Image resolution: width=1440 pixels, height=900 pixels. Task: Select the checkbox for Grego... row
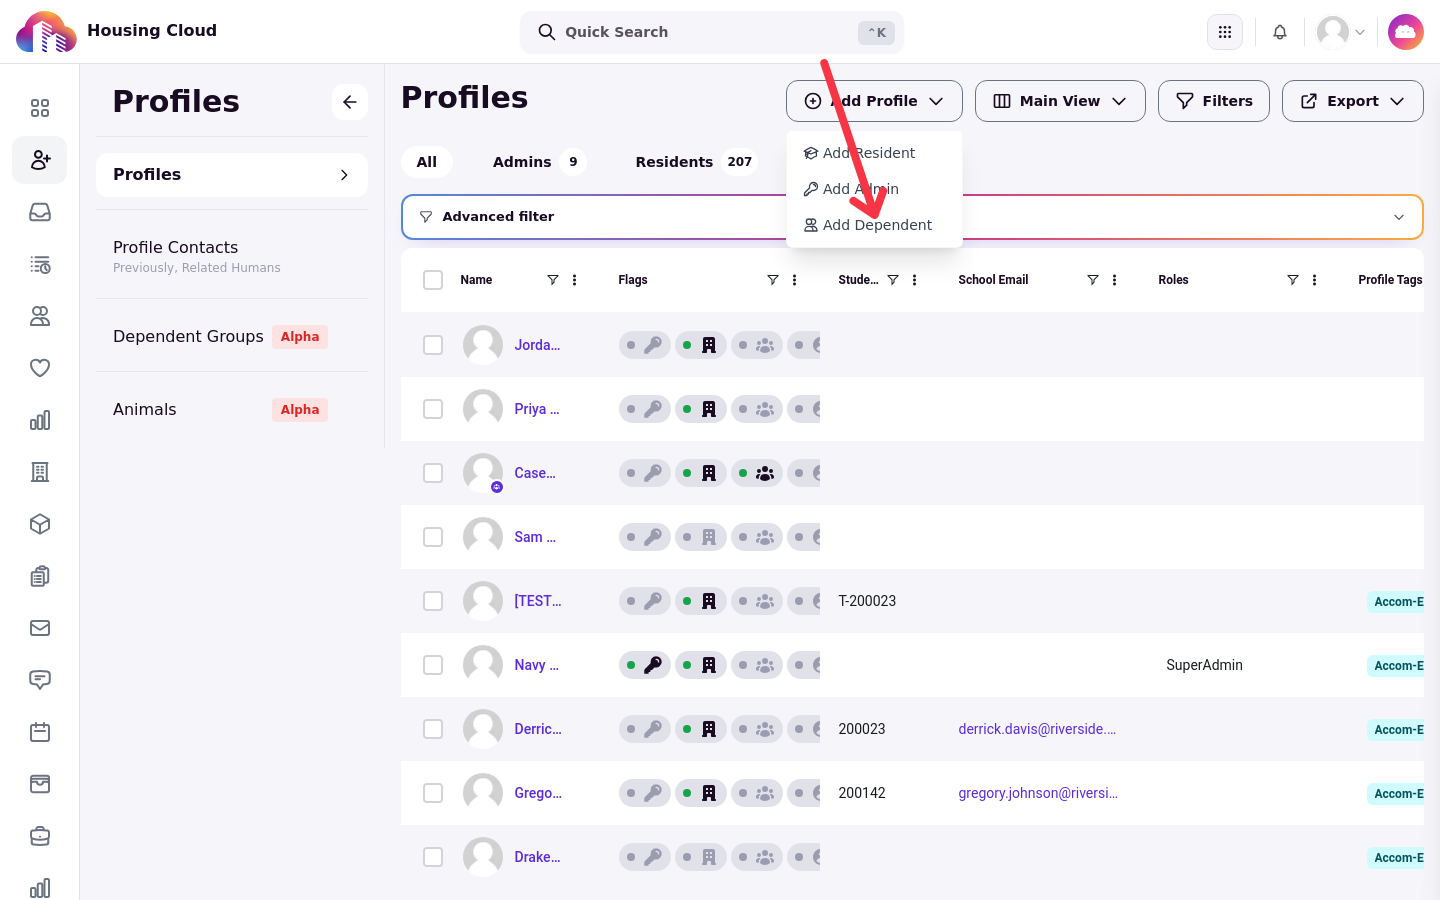(433, 793)
